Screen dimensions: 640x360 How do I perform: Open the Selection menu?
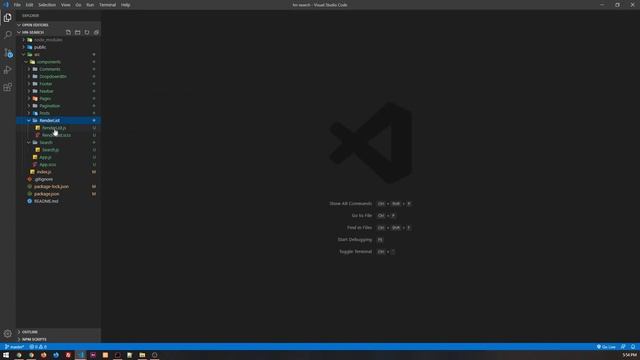pyautogui.click(x=47, y=5)
